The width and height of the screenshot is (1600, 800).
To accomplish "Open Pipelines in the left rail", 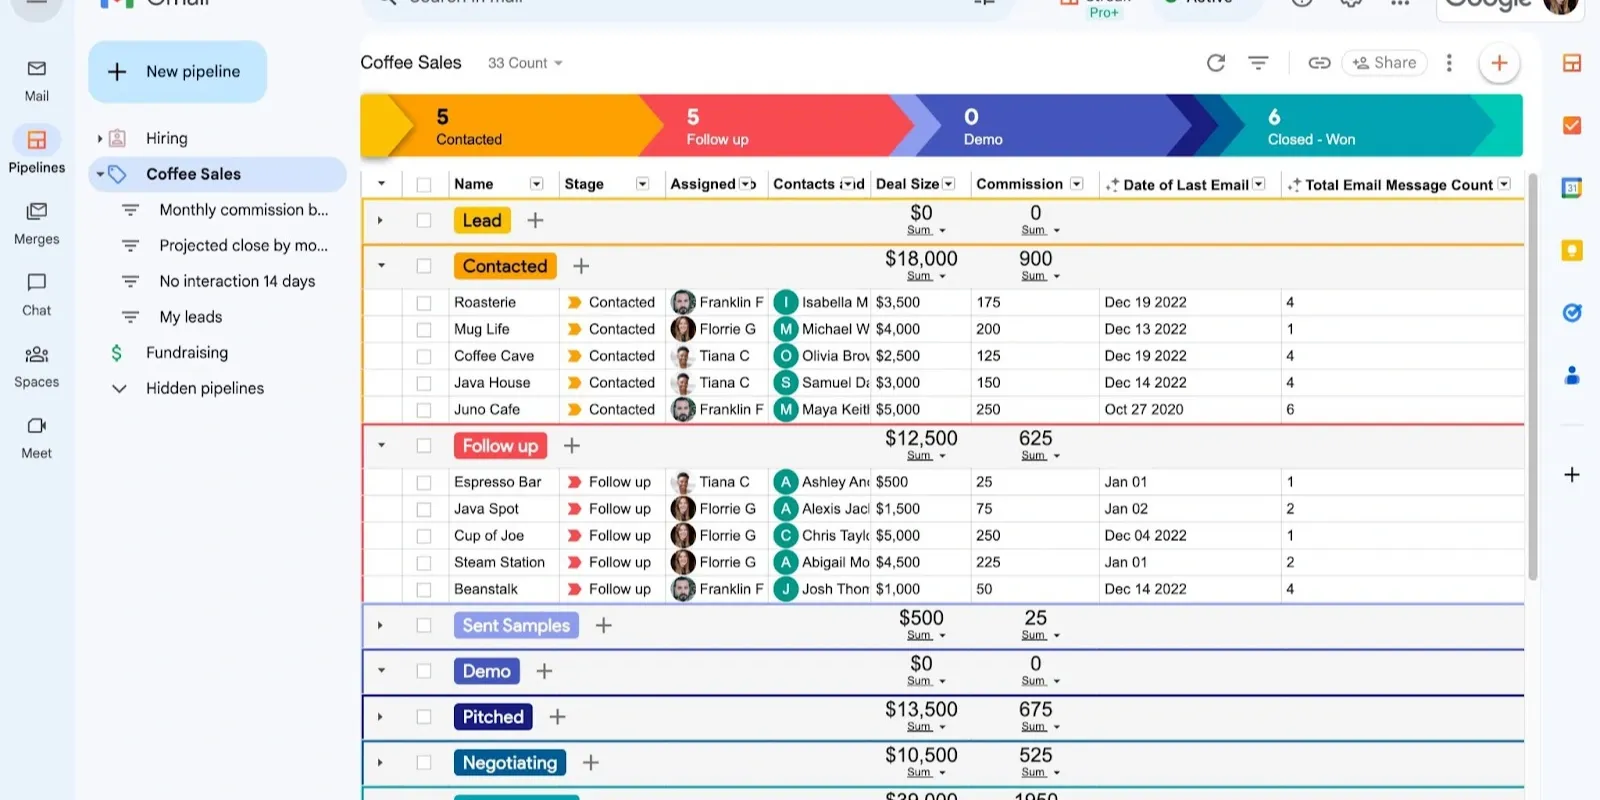I will (36, 150).
